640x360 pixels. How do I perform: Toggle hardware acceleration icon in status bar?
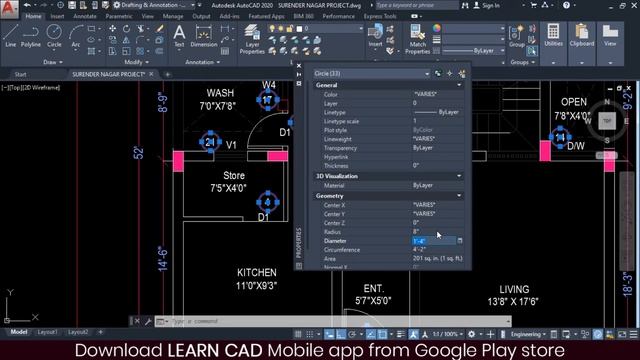(x=598, y=334)
